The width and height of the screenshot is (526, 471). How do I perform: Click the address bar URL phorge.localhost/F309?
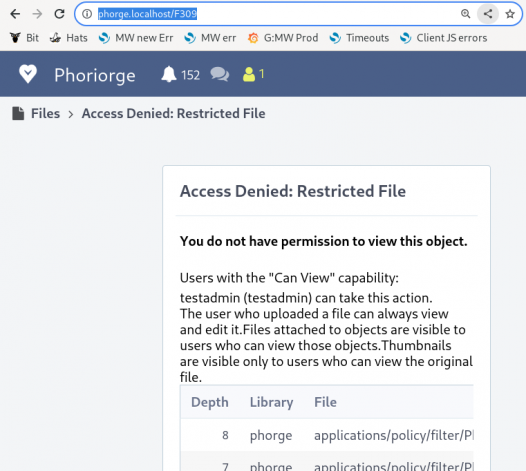(x=147, y=14)
